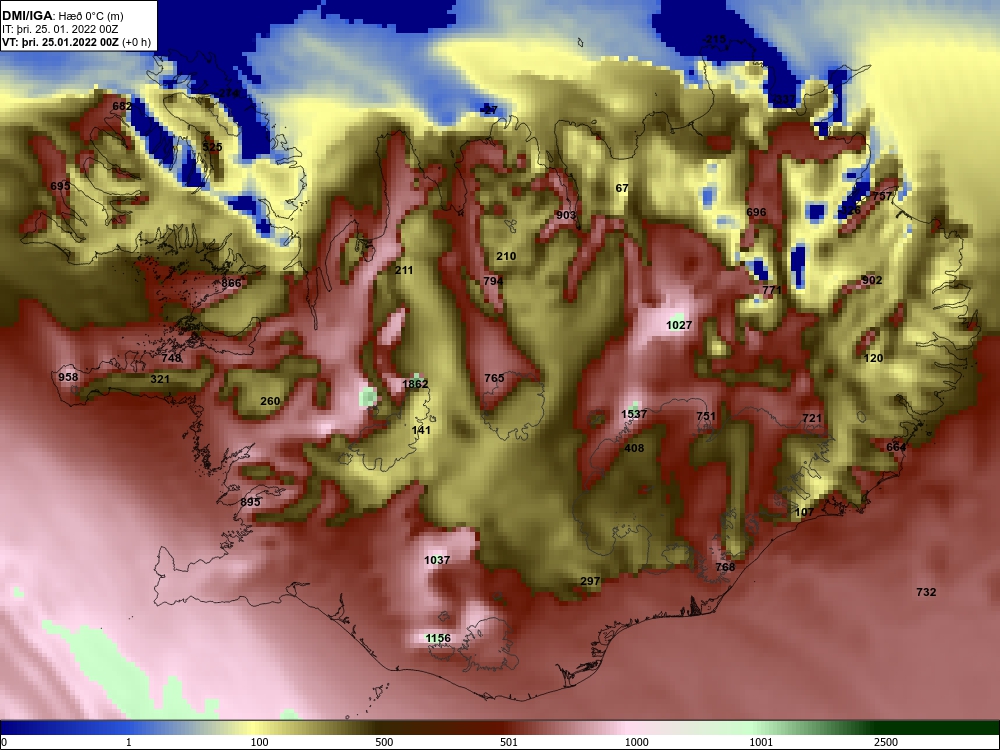Click the 211 map value

(404, 270)
